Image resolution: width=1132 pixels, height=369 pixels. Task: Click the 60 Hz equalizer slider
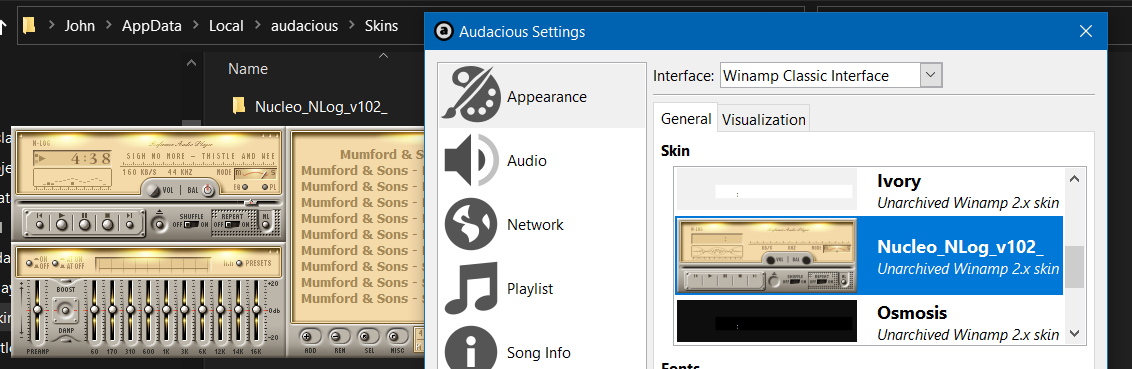tap(95, 309)
